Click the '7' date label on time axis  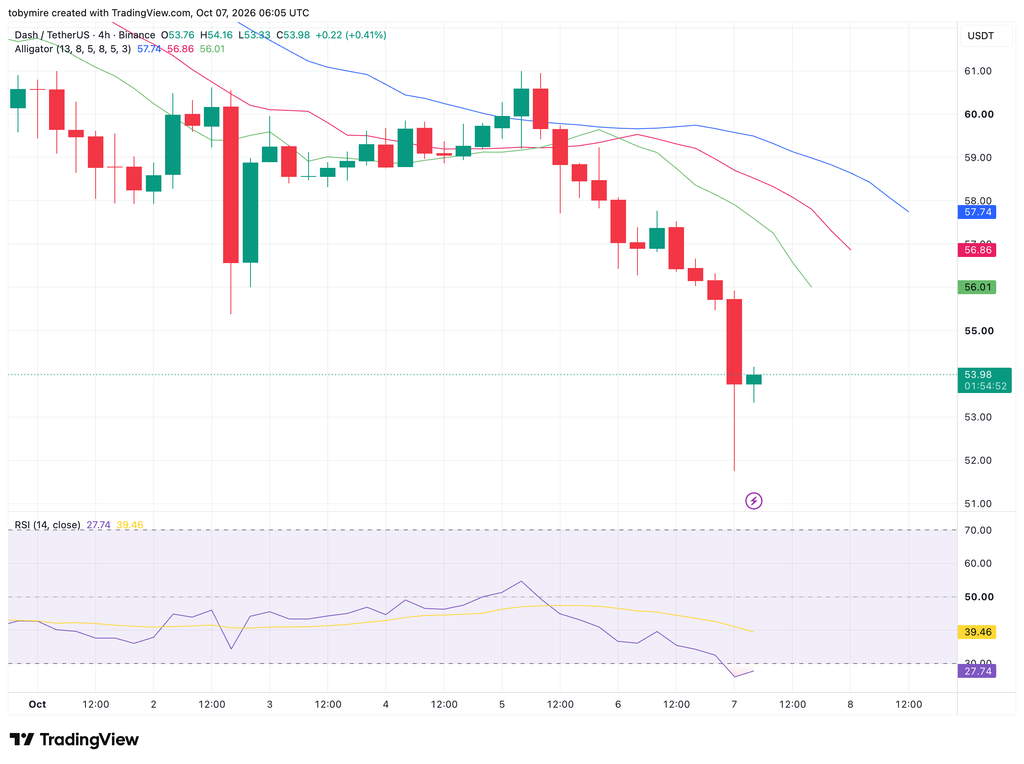click(x=734, y=705)
